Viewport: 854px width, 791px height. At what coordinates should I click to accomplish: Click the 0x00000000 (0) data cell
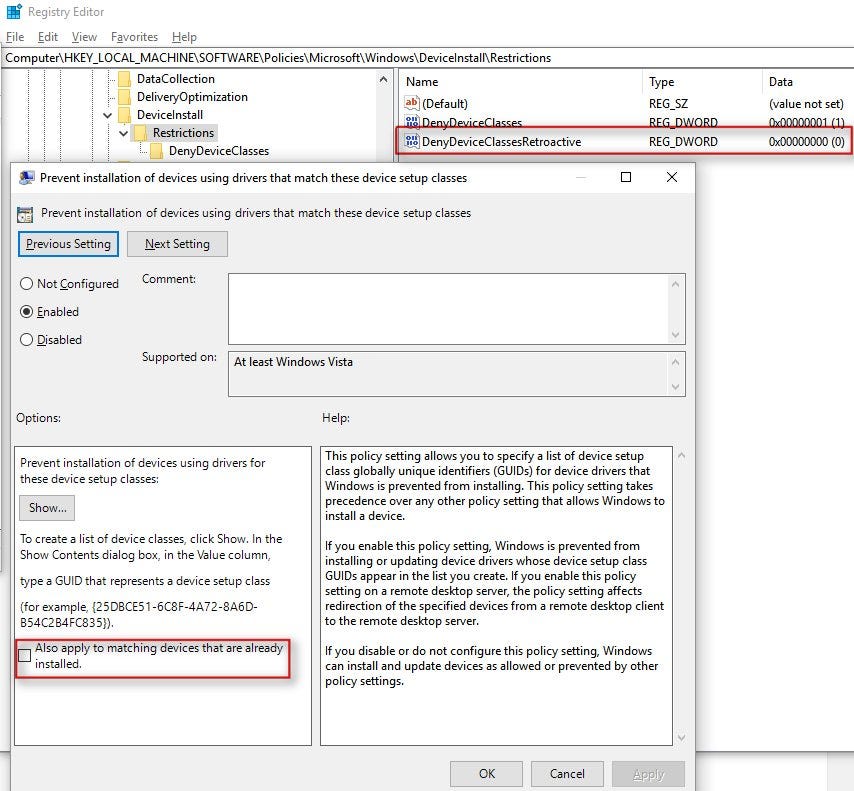806,142
